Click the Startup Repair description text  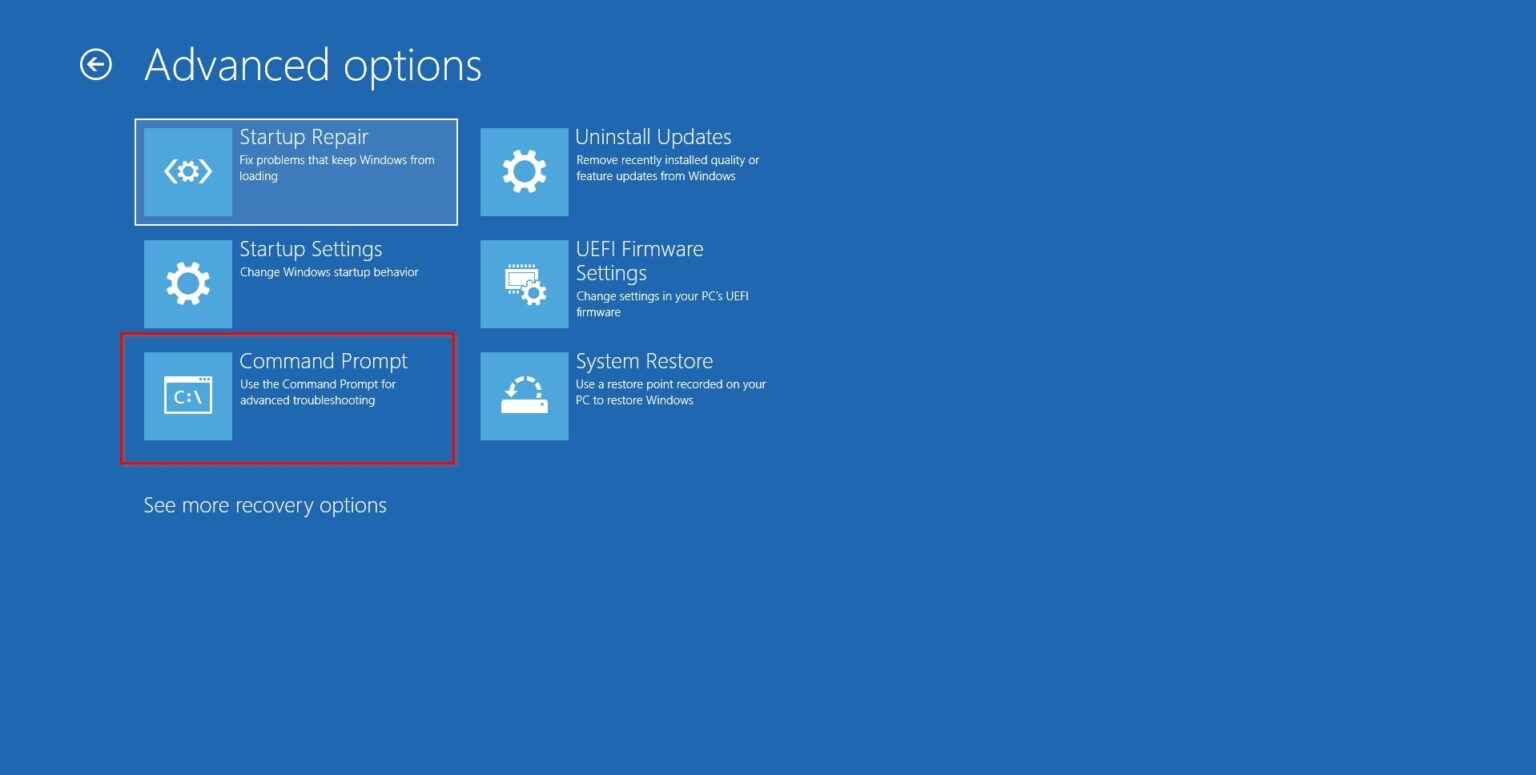(338, 167)
